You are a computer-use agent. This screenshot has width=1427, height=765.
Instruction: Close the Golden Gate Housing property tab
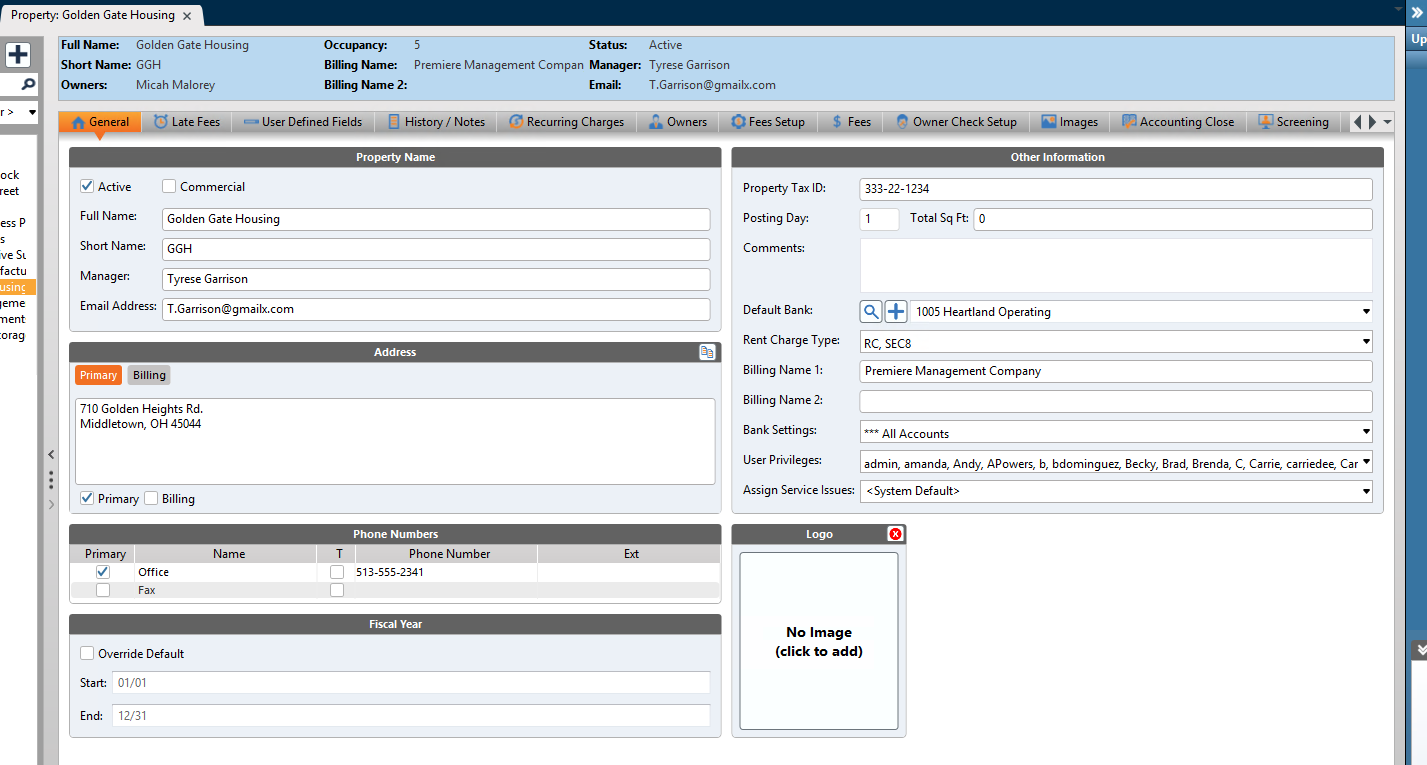(x=187, y=16)
